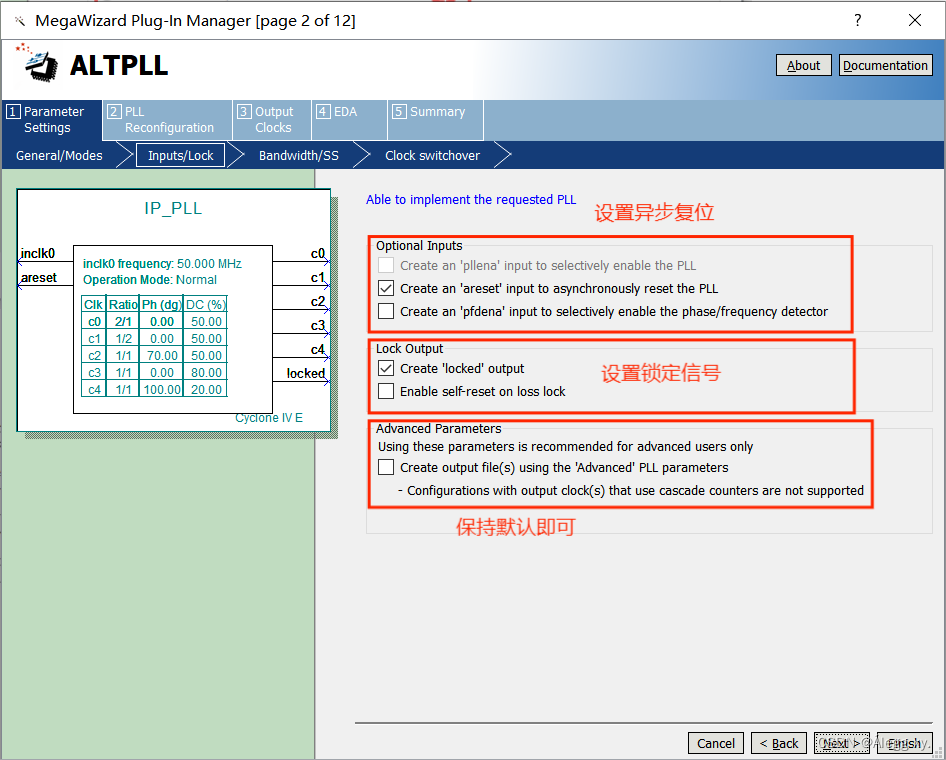Click the 1/2 ratio cell for c1
The width and height of the screenshot is (946, 760).
coord(123,338)
